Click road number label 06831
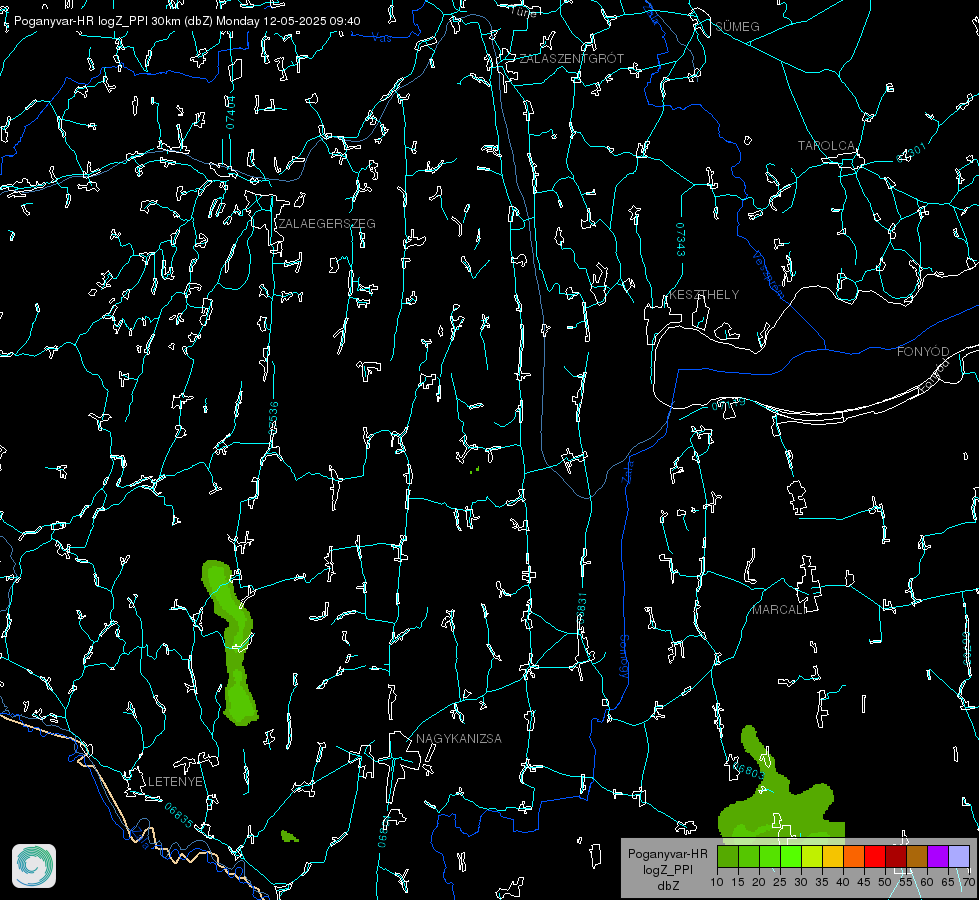This screenshot has width=979, height=900. click(x=581, y=609)
